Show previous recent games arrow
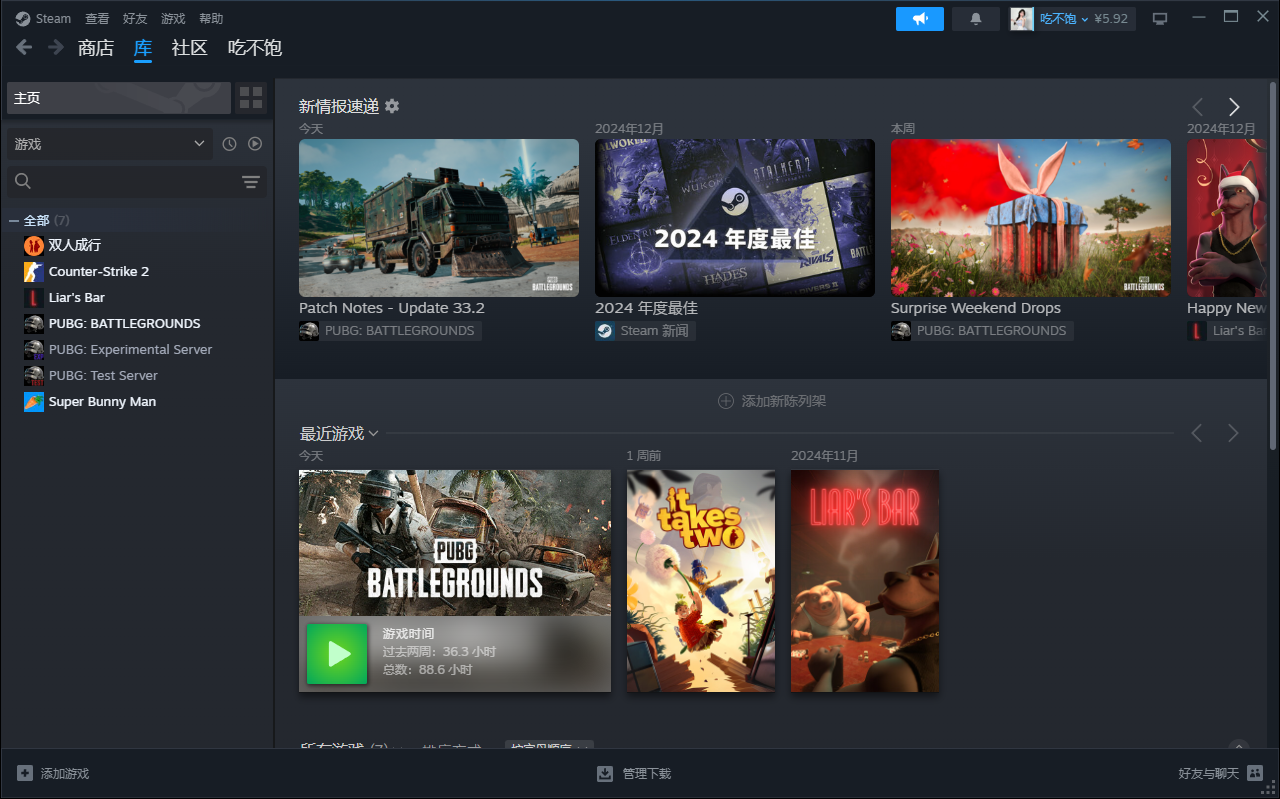Viewport: 1280px width, 799px height. [x=1197, y=433]
